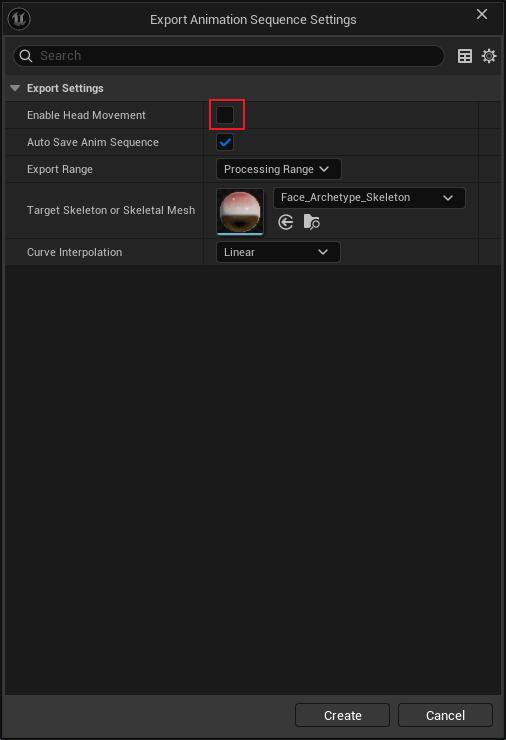Close the Export Animation Sequence Settings dialog
The height and width of the screenshot is (740, 506).
point(481,14)
